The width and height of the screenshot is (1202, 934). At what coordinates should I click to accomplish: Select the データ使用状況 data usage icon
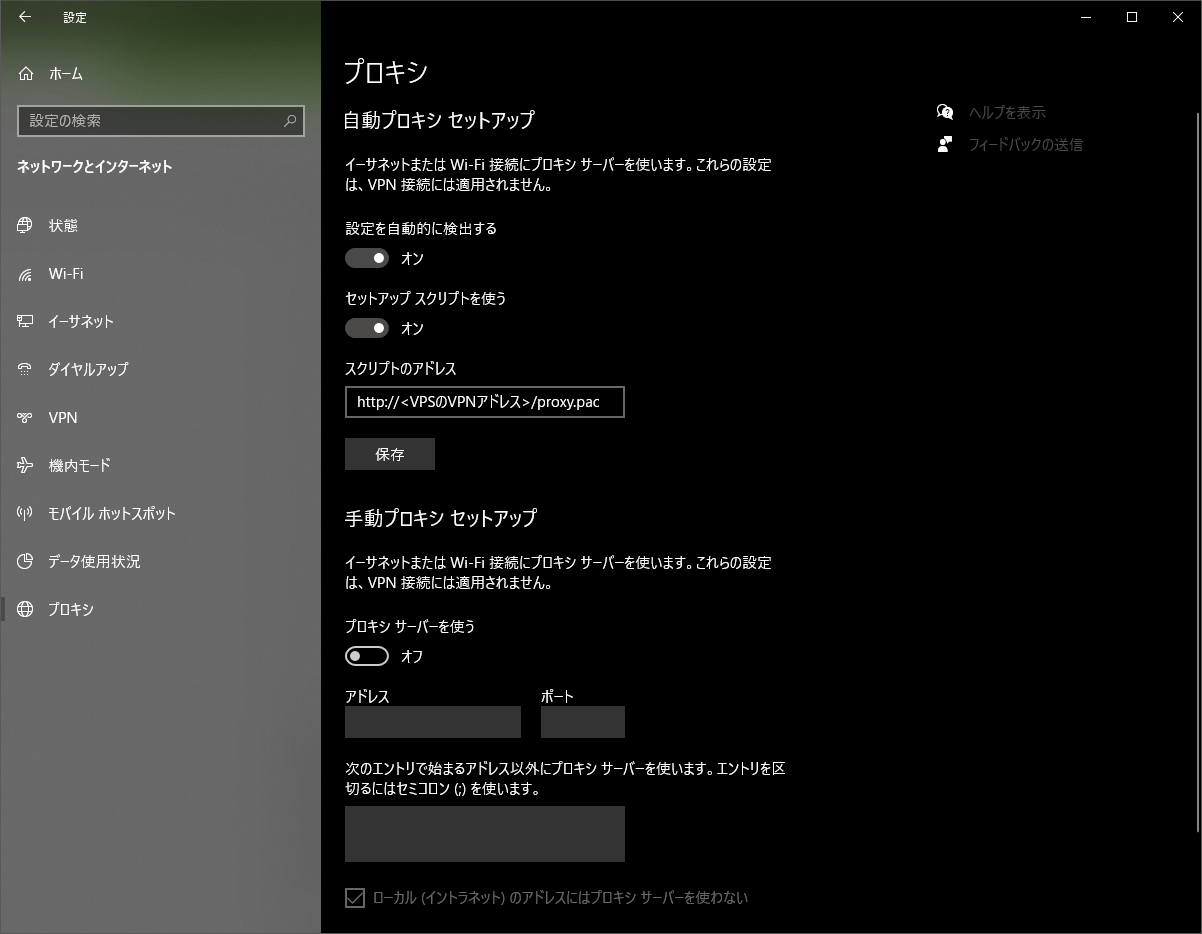click(x=24, y=561)
